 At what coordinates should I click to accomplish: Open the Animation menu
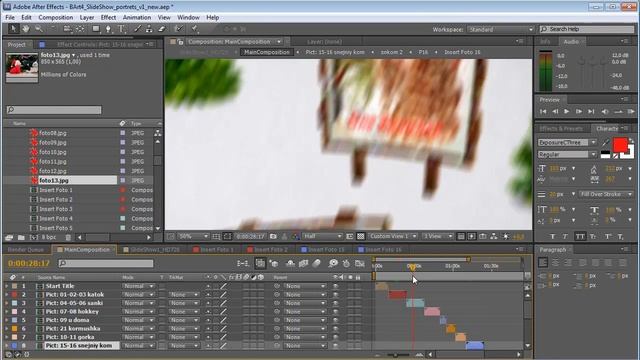(x=137, y=18)
